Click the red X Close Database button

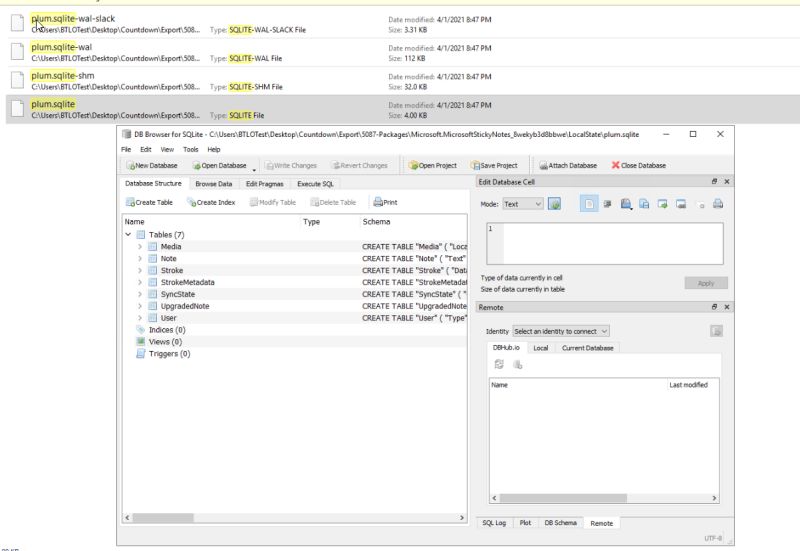(639, 165)
